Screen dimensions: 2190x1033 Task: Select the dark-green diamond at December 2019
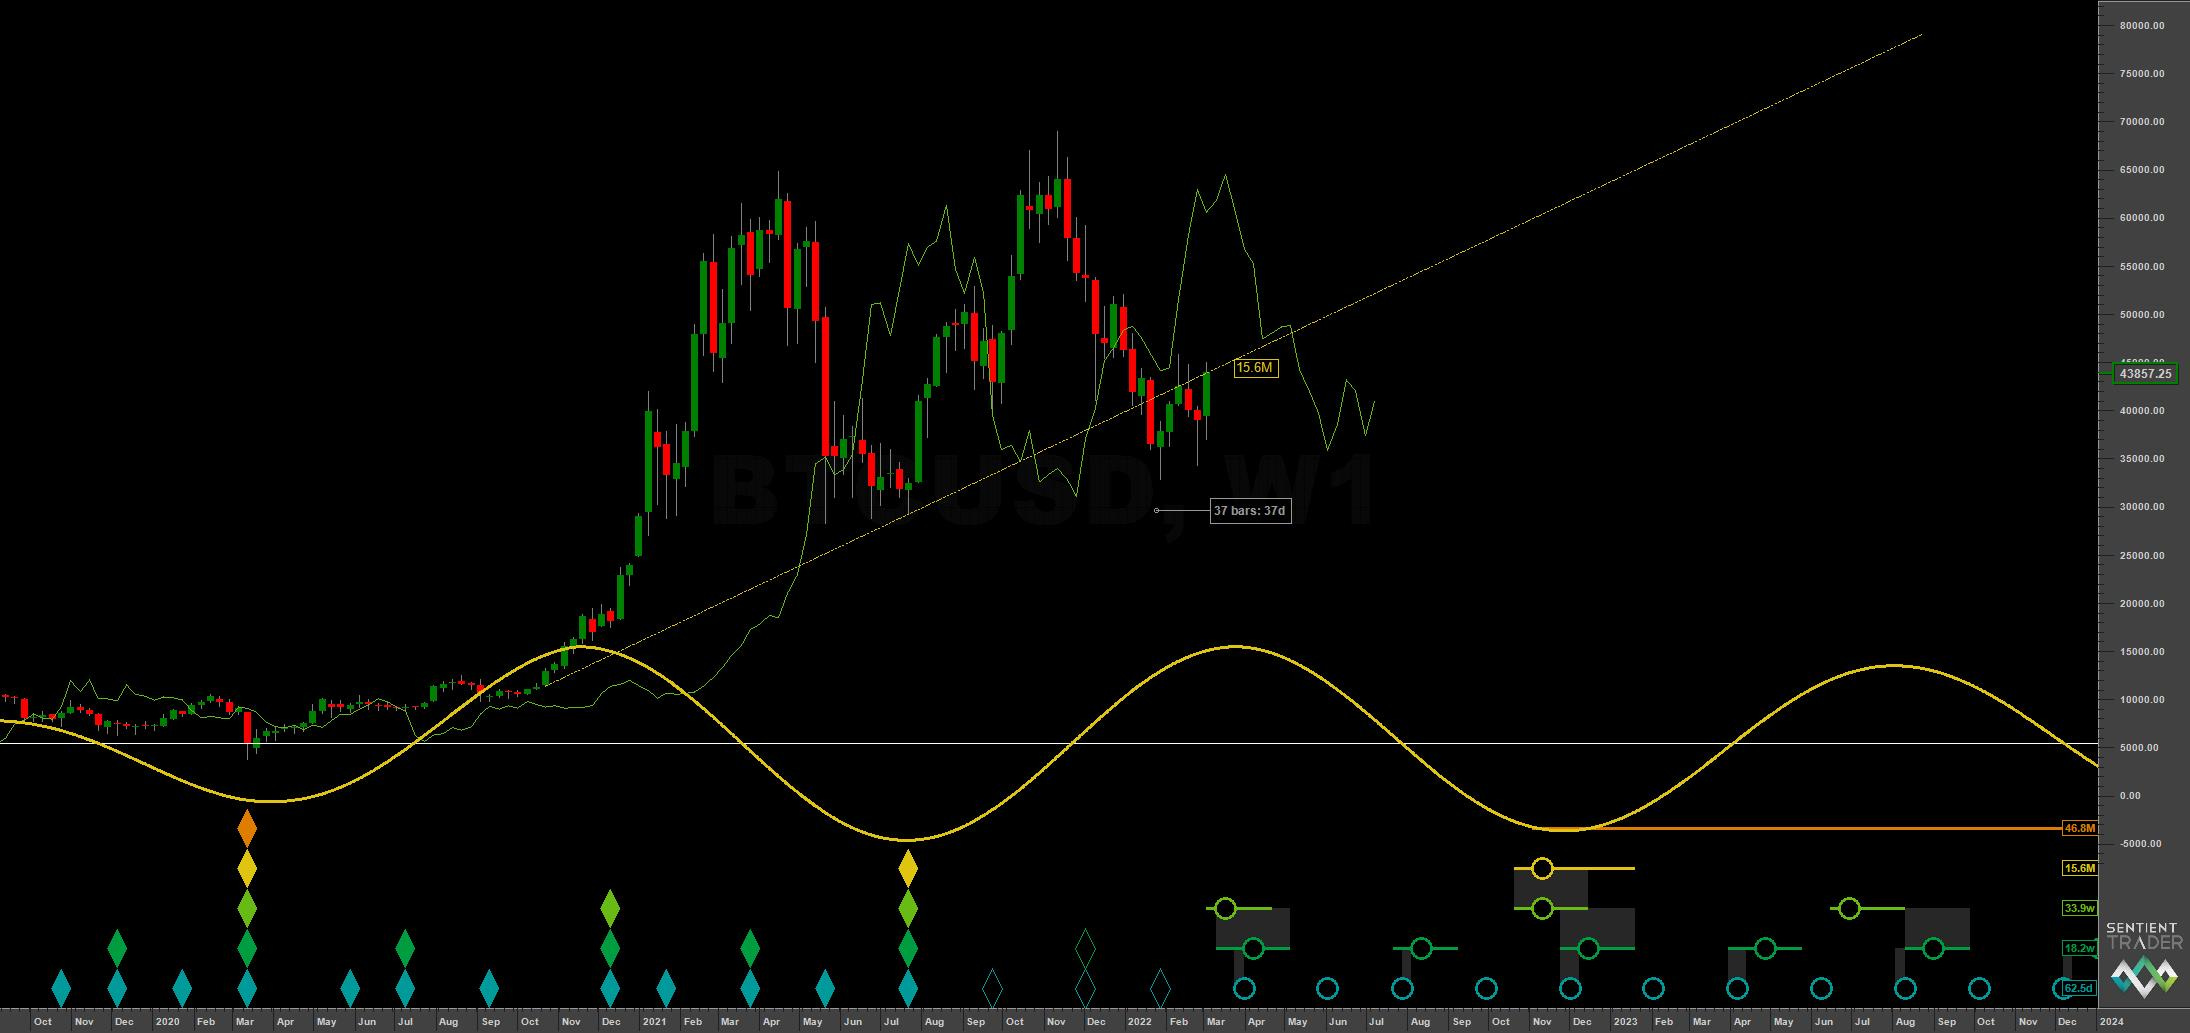117,947
